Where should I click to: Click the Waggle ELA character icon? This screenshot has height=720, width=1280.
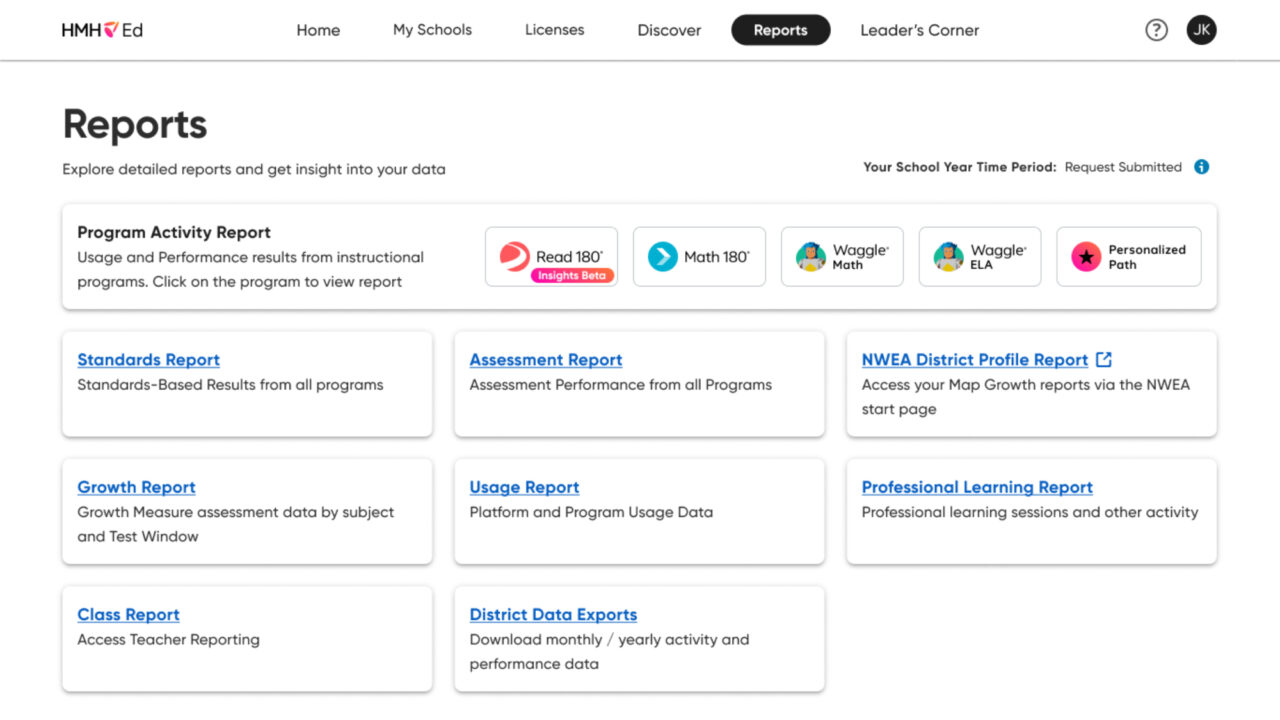948,257
